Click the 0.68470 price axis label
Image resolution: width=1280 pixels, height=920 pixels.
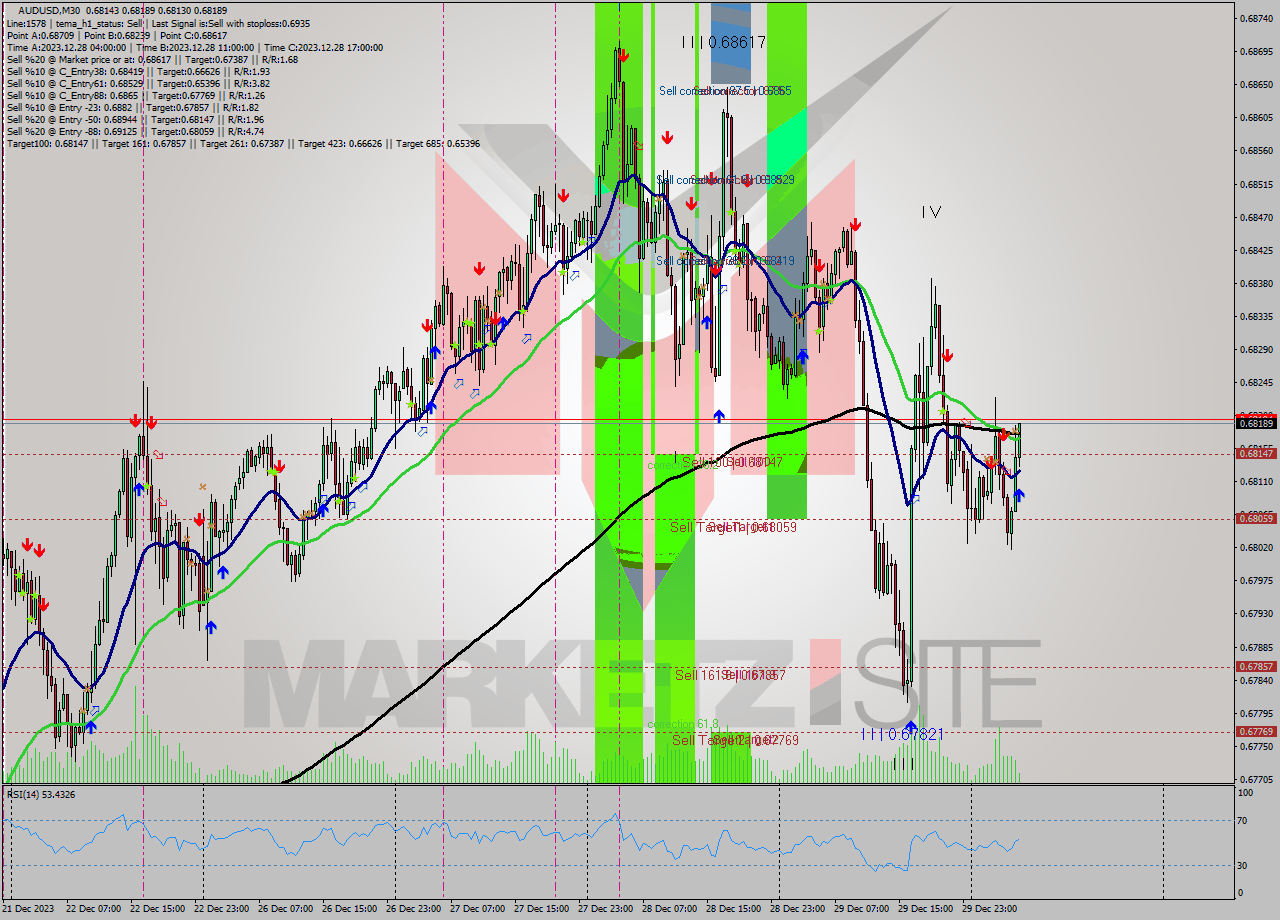pos(1256,217)
